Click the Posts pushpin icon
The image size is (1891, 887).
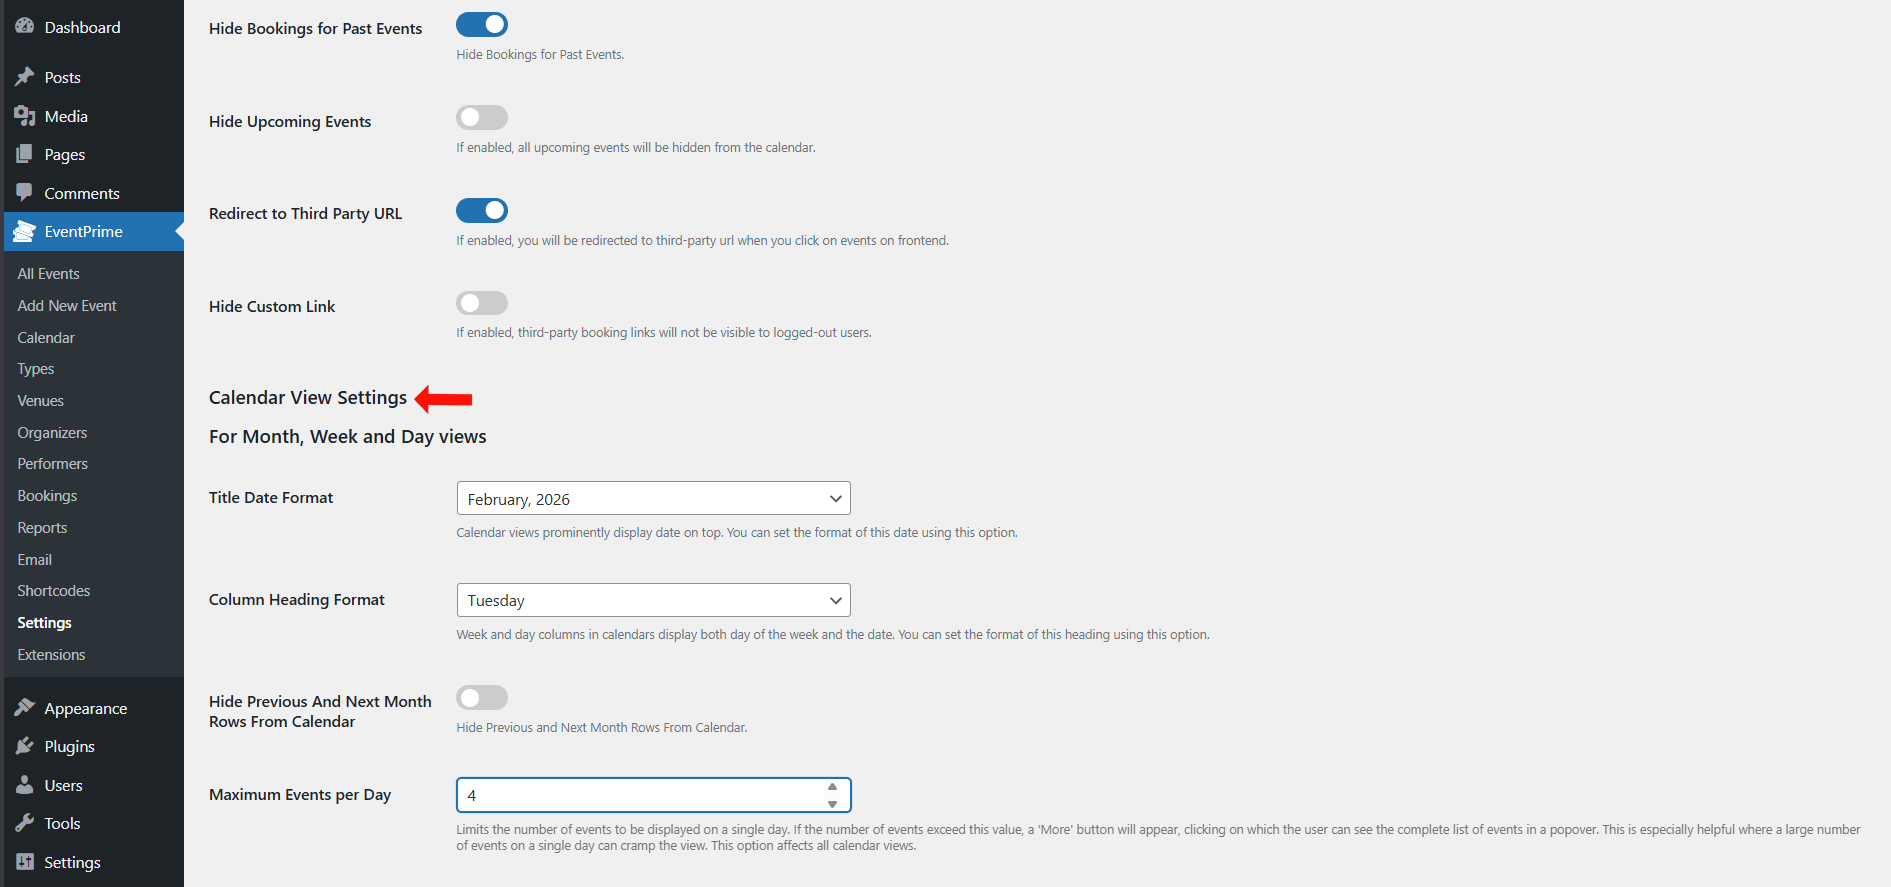pos(25,77)
